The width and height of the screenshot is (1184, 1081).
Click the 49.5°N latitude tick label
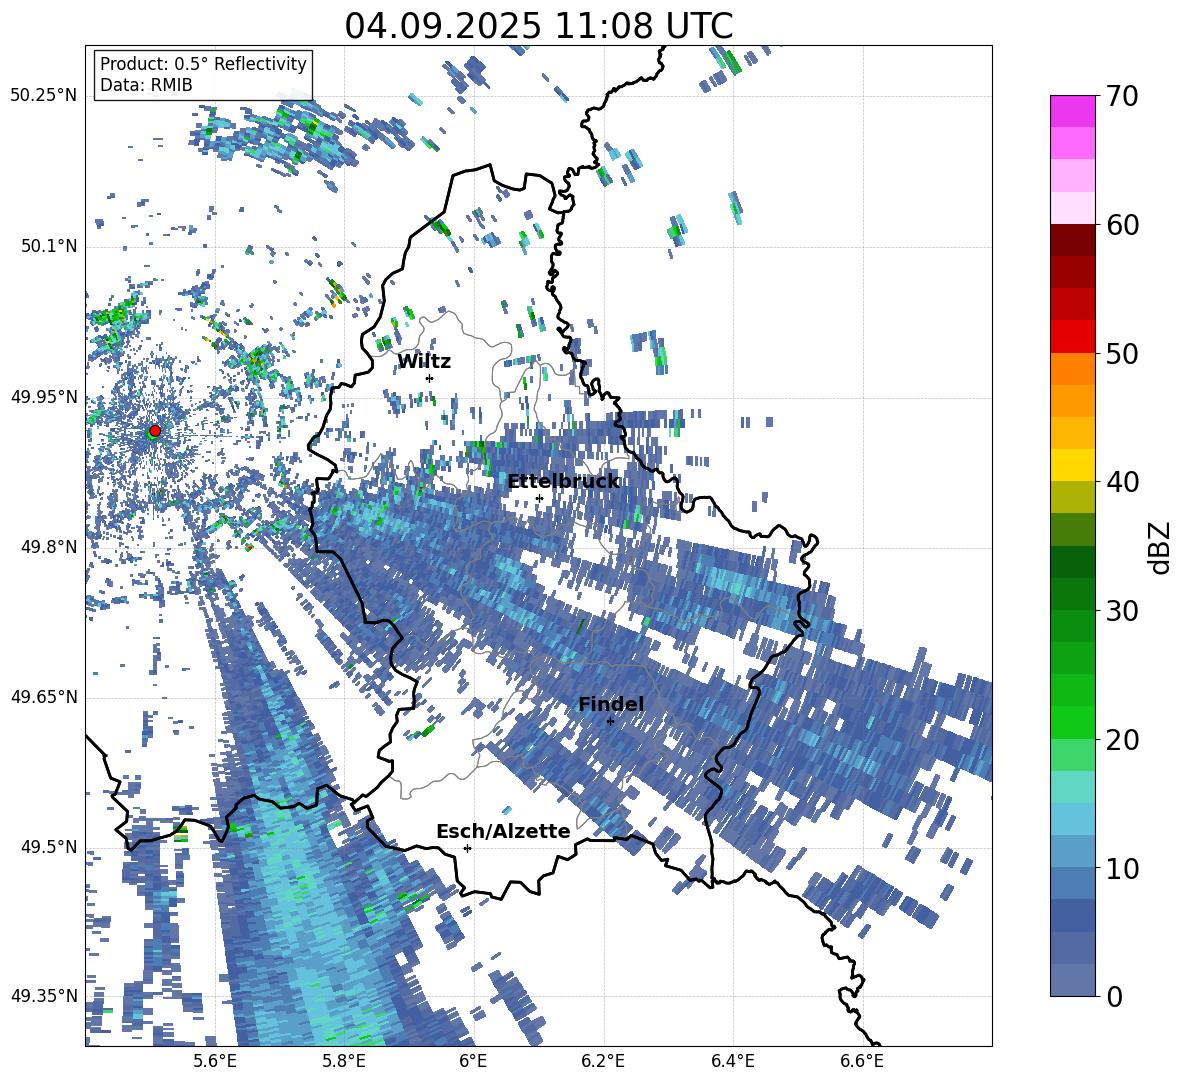click(x=48, y=846)
